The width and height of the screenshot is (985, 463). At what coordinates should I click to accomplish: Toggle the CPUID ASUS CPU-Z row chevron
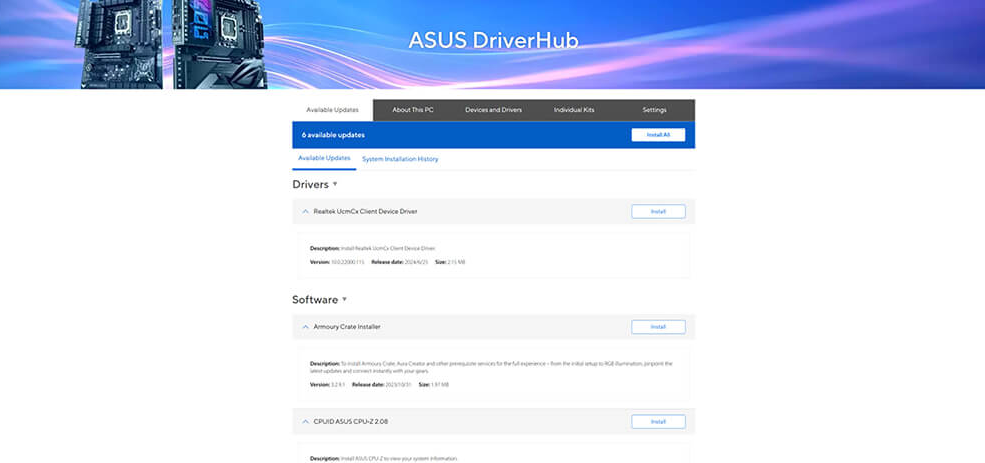(x=305, y=422)
